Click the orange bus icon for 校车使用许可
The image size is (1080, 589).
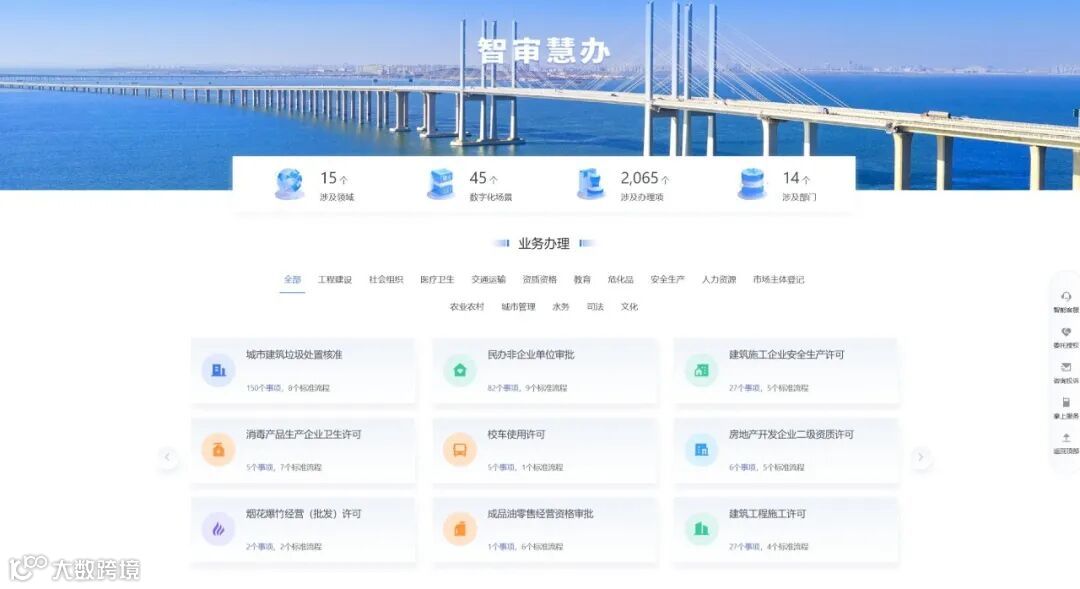pyautogui.click(x=459, y=450)
